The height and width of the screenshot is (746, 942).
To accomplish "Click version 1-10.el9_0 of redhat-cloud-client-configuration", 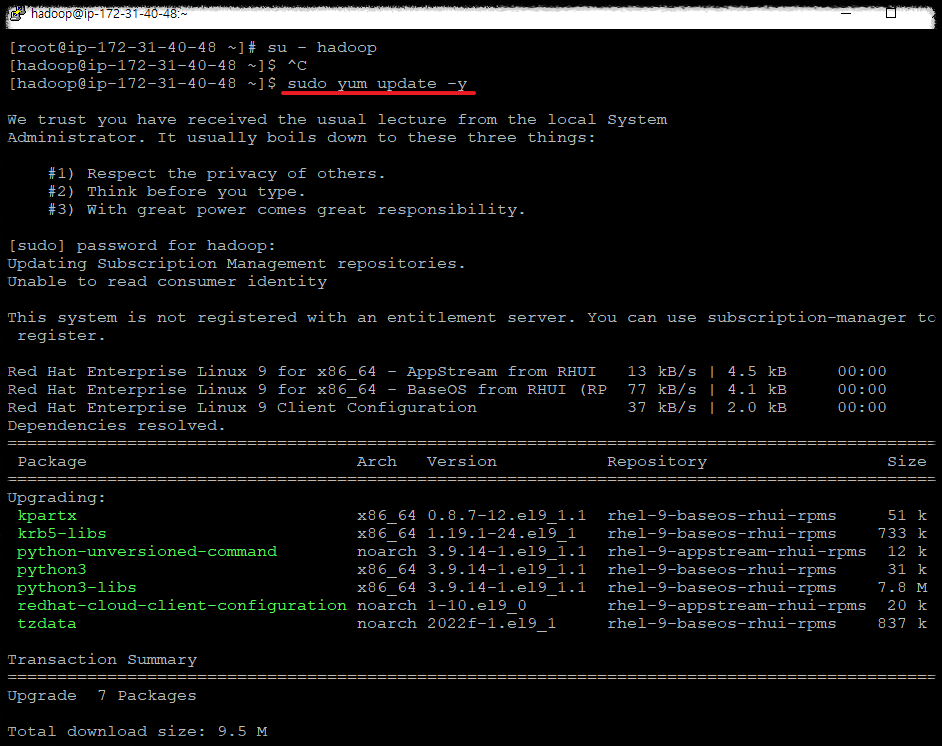I will [477, 606].
